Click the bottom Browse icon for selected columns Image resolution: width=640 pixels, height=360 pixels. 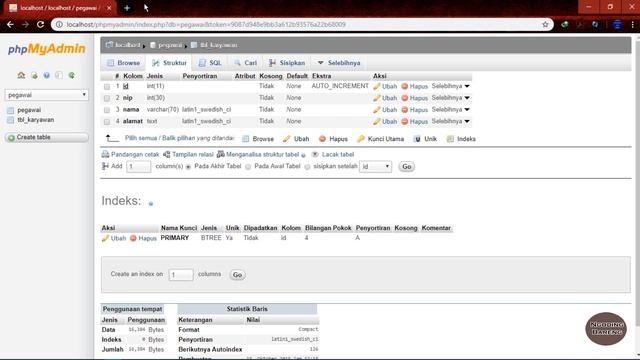[246, 139]
